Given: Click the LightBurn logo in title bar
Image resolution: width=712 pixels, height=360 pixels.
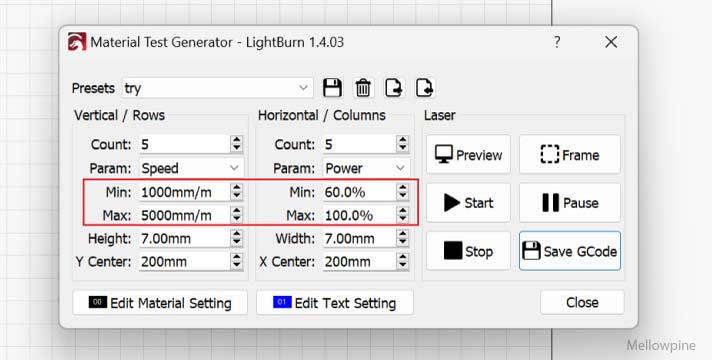Looking at the screenshot, I should point(77,42).
